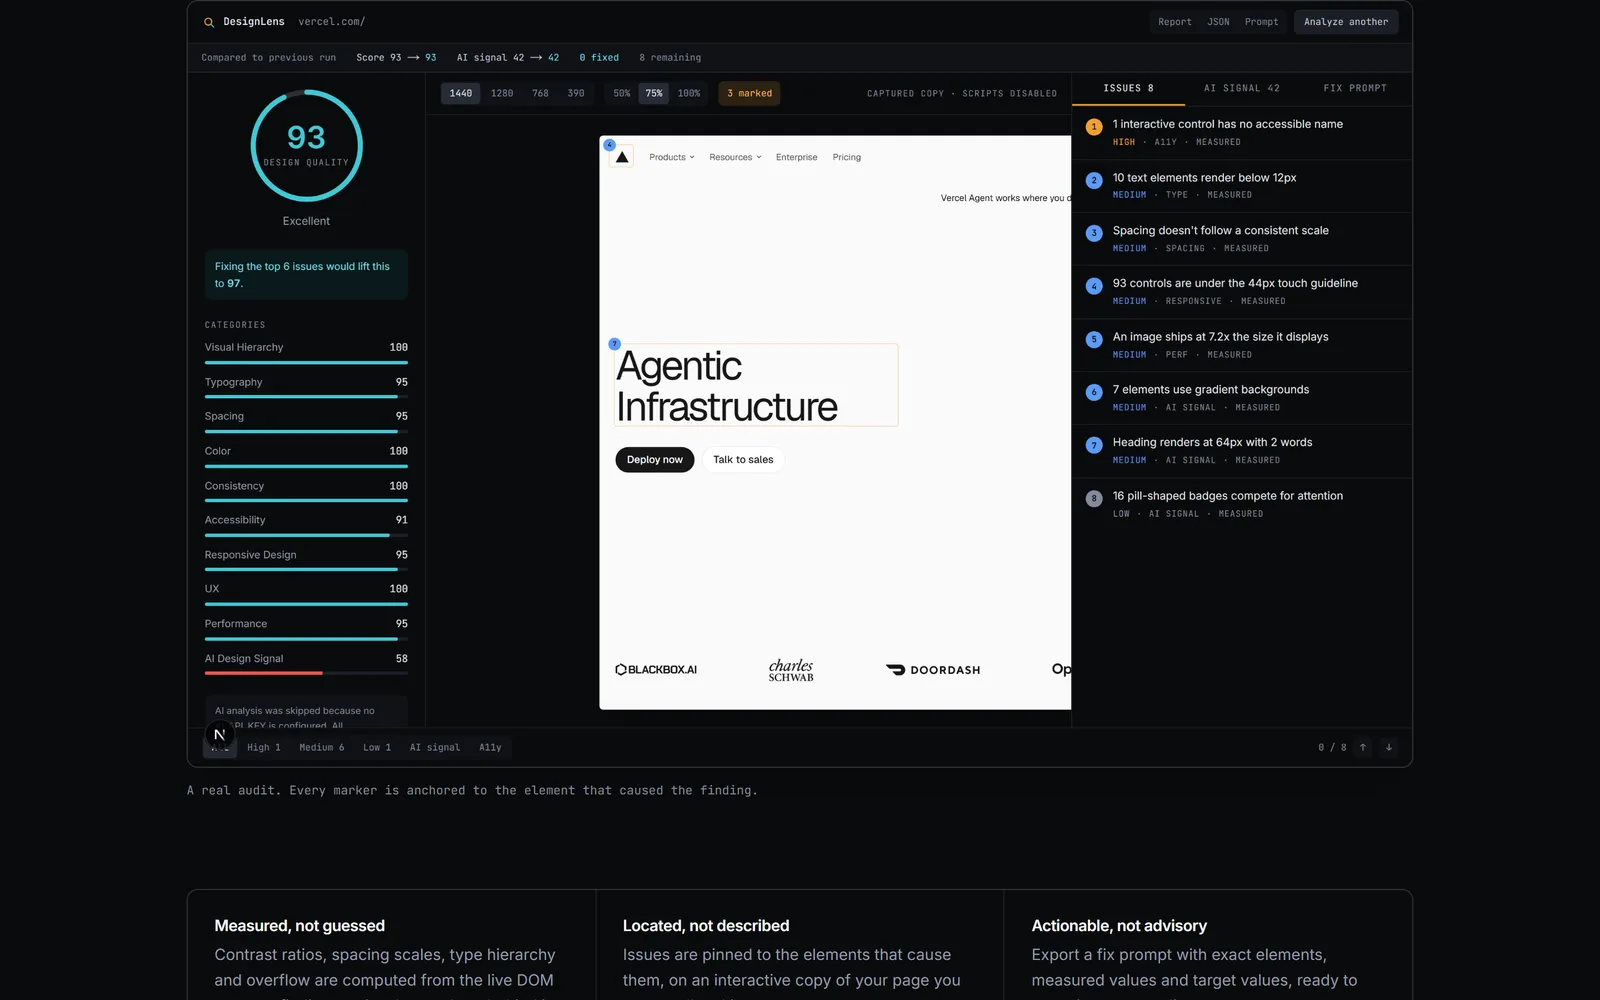Set preview zoom to 100%
Image resolution: width=1600 pixels, height=1000 pixels.
689,93
